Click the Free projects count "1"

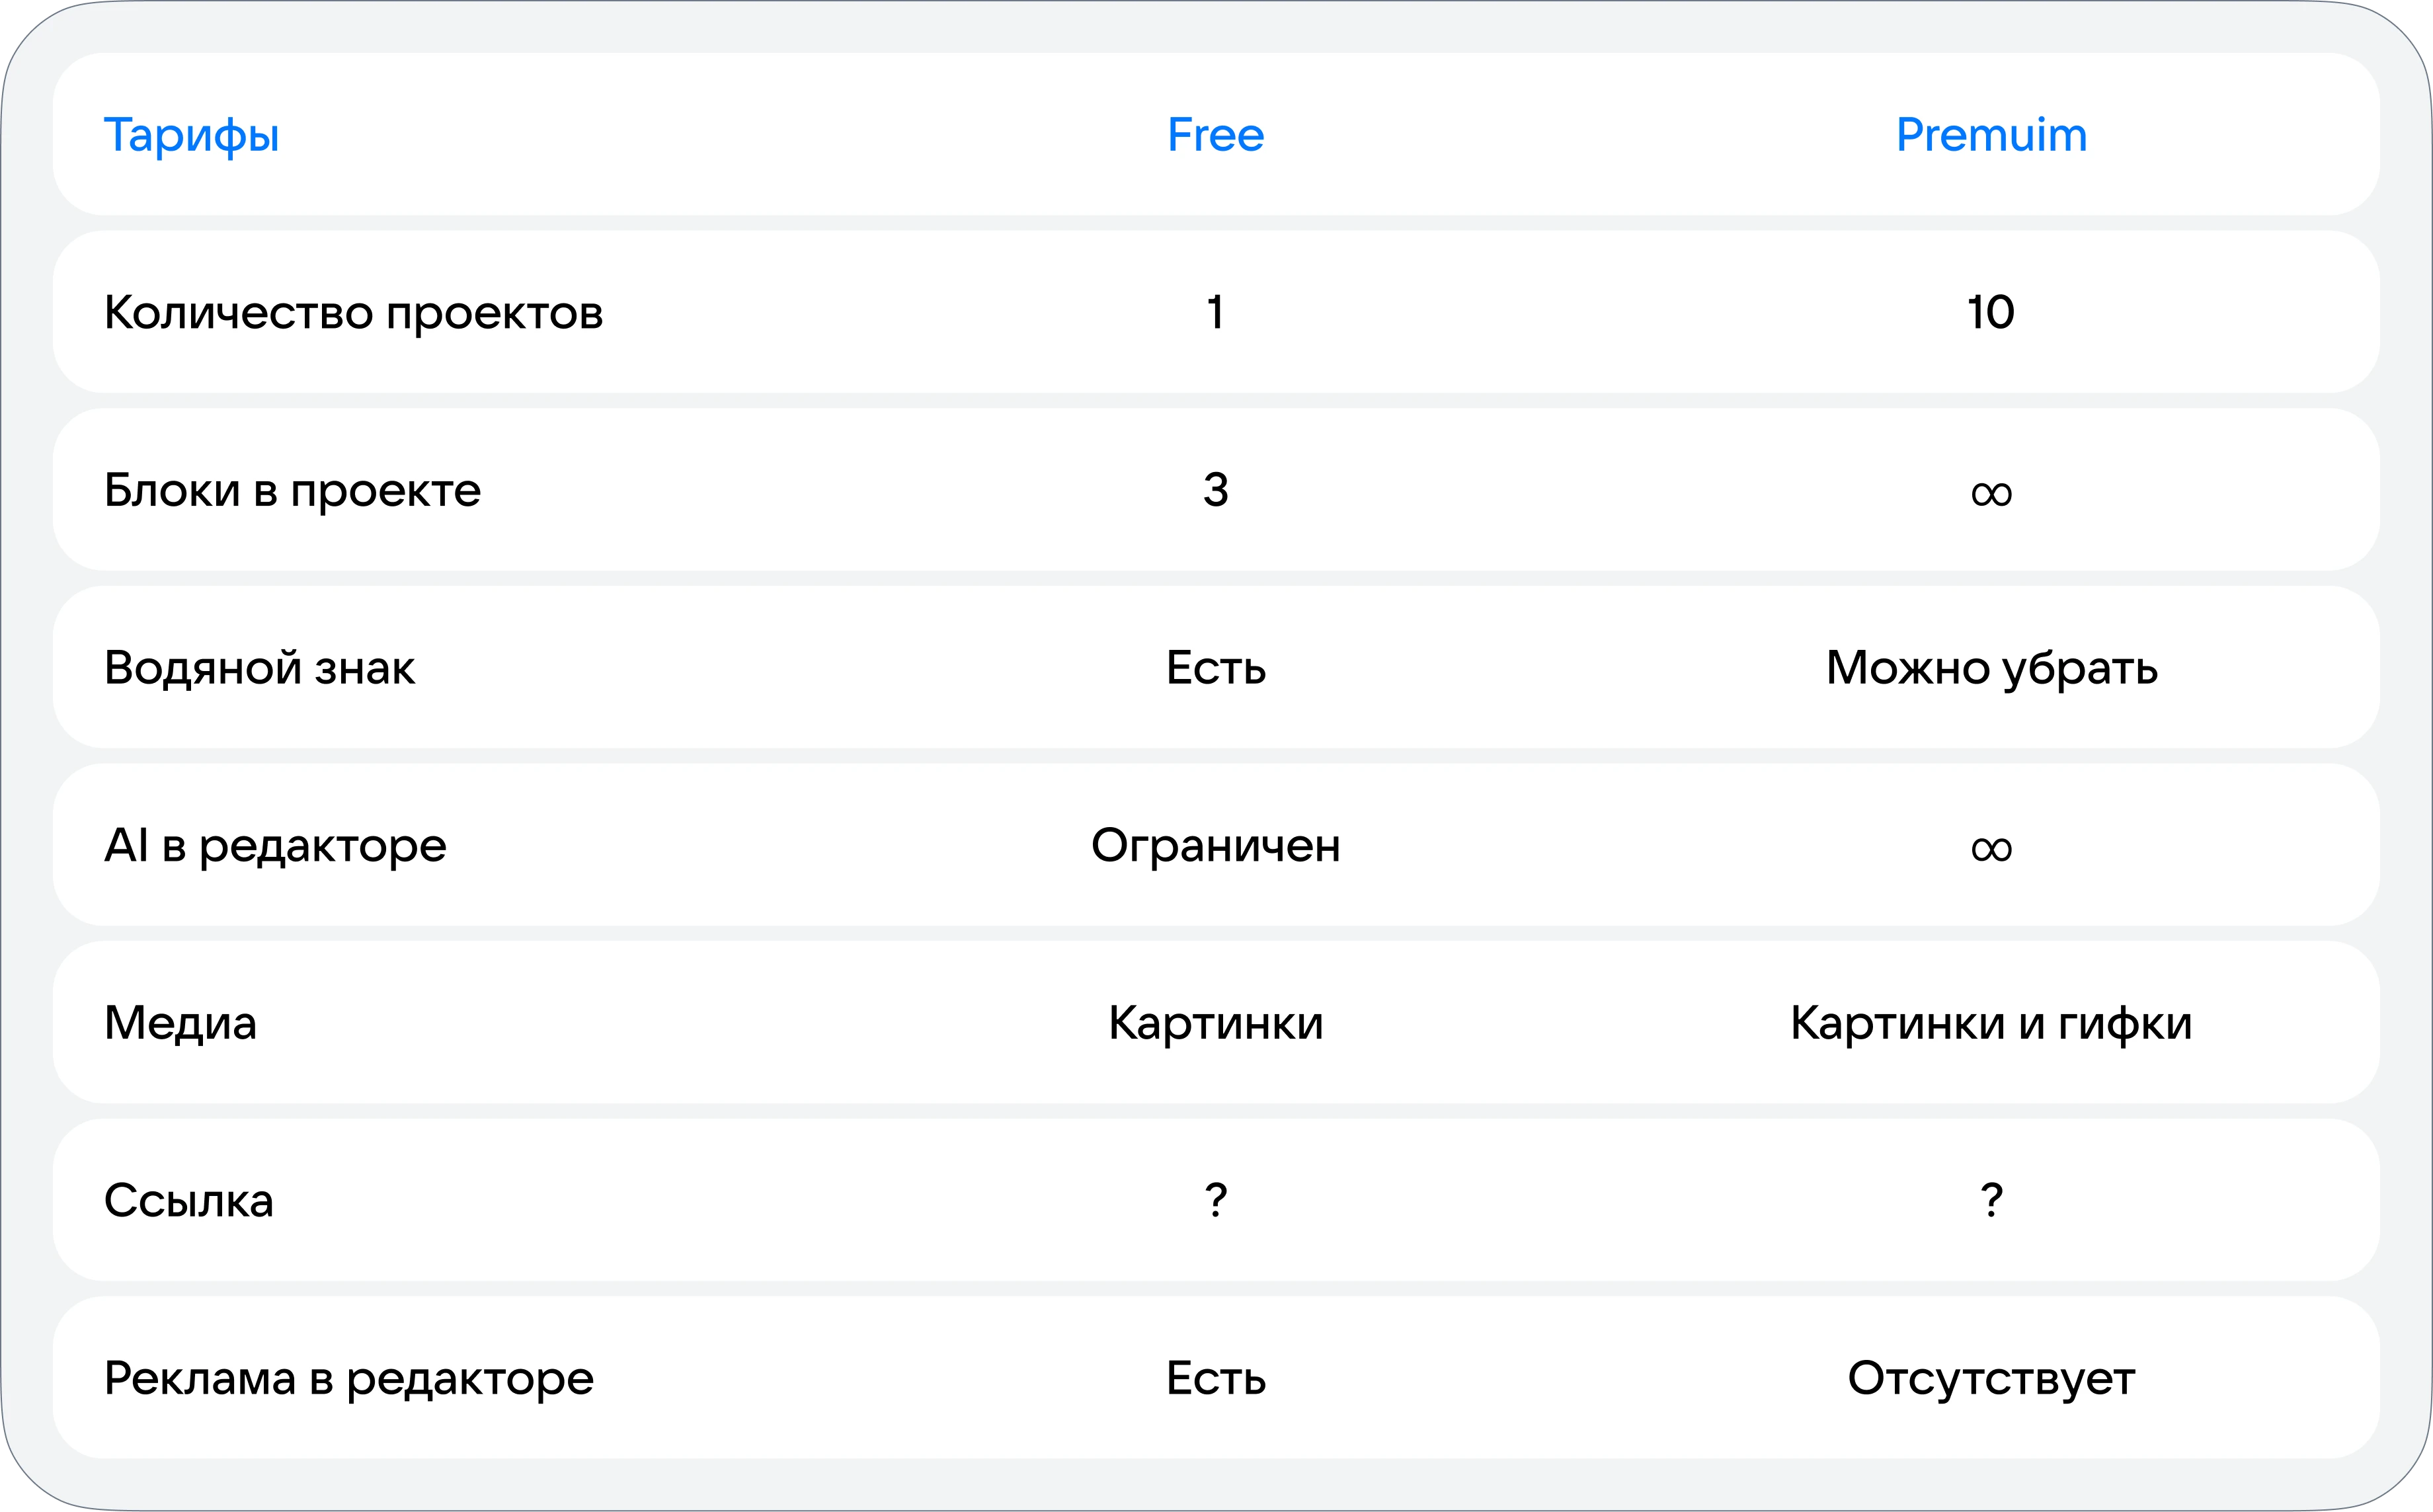click(x=1215, y=312)
